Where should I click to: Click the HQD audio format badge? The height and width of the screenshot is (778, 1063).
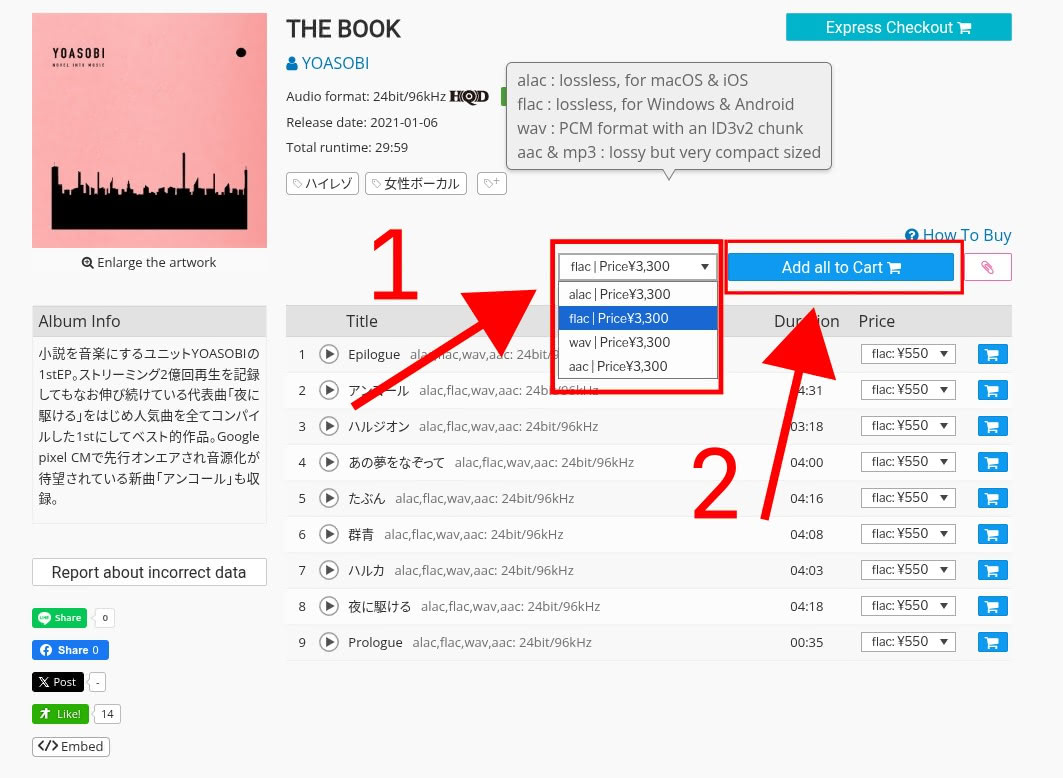point(470,97)
